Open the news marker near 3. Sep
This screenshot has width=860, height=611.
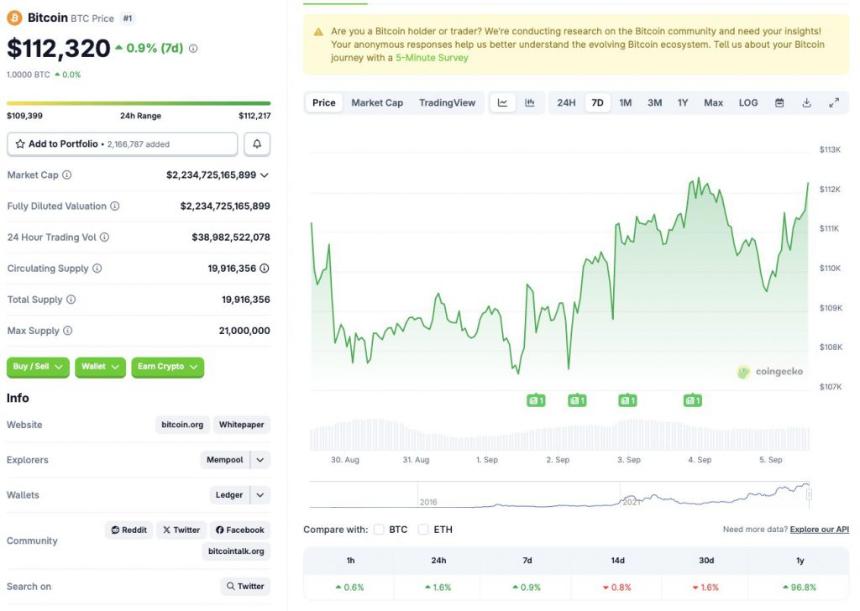tap(627, 401)
